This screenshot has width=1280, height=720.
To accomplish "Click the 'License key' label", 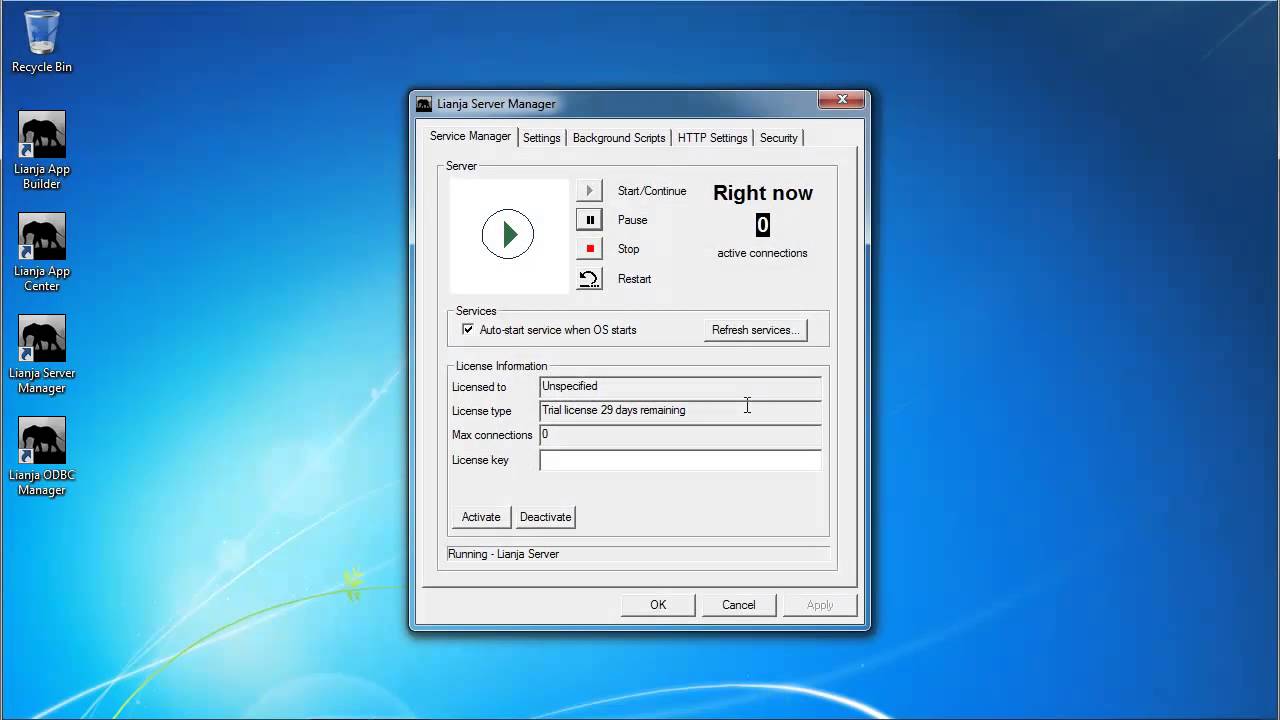I will point(480,460).
